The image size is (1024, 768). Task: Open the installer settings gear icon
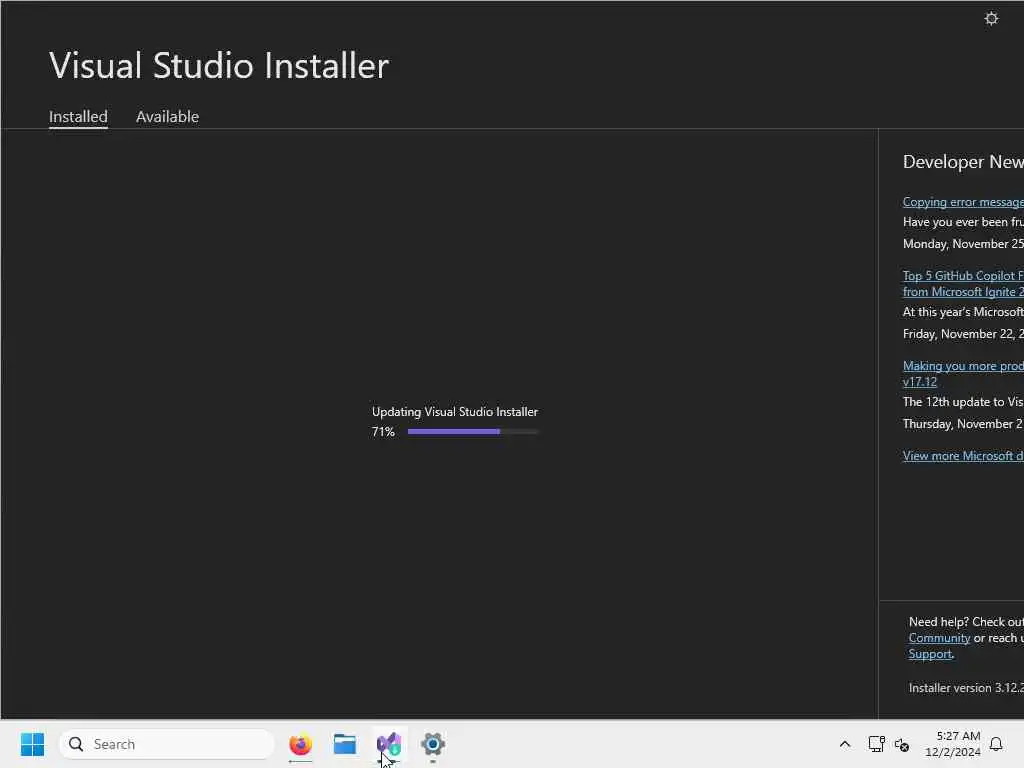click(991, 18)
